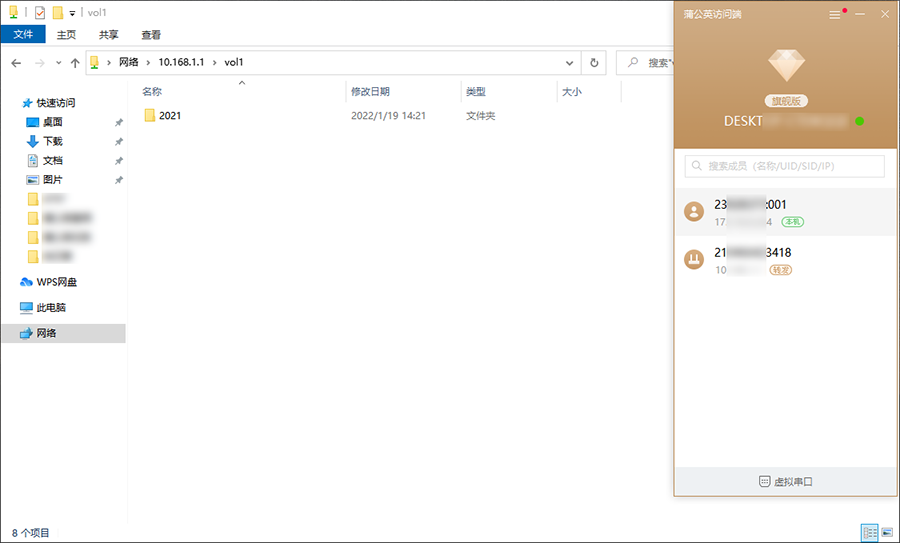This screenshot has height=543, width=900.
Task: Open the 文件 menu tab
Action: [x=23, y=34]
